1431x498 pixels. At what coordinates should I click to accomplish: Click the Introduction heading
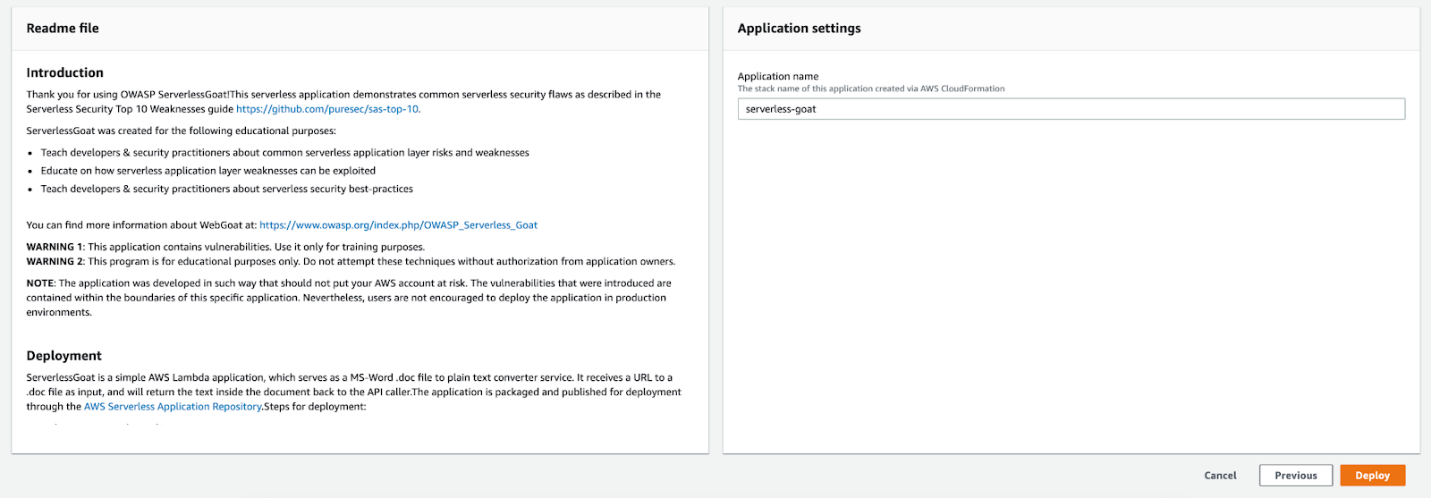click(x=65, y=73)
